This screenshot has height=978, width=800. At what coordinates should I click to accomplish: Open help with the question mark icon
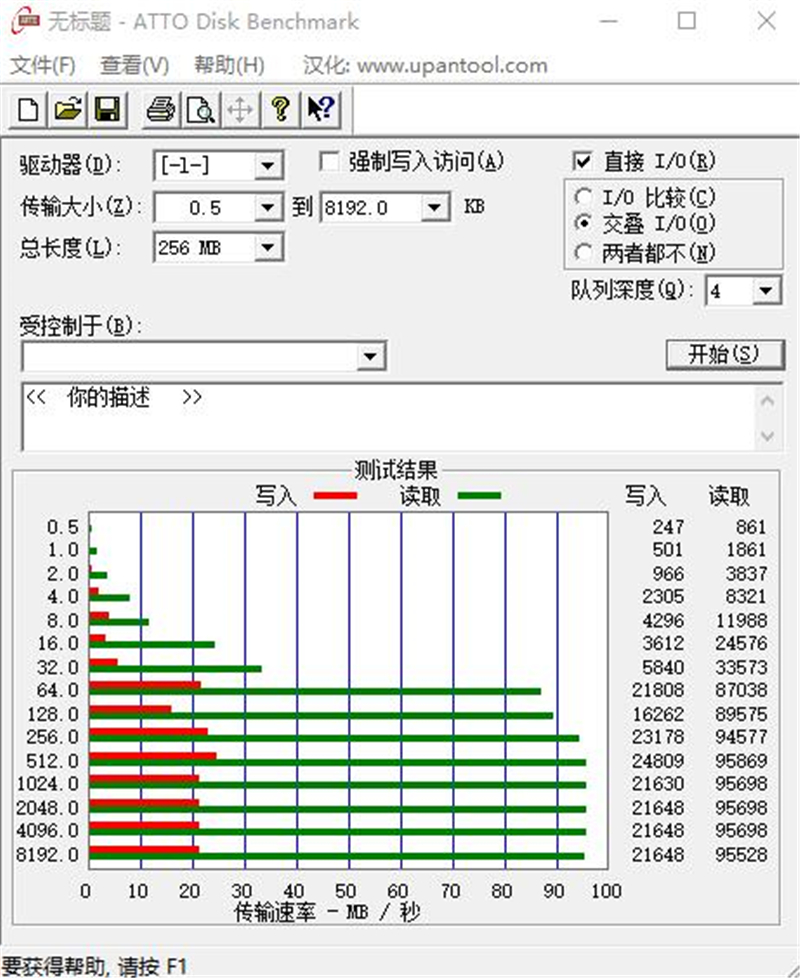tap(279, 110)
